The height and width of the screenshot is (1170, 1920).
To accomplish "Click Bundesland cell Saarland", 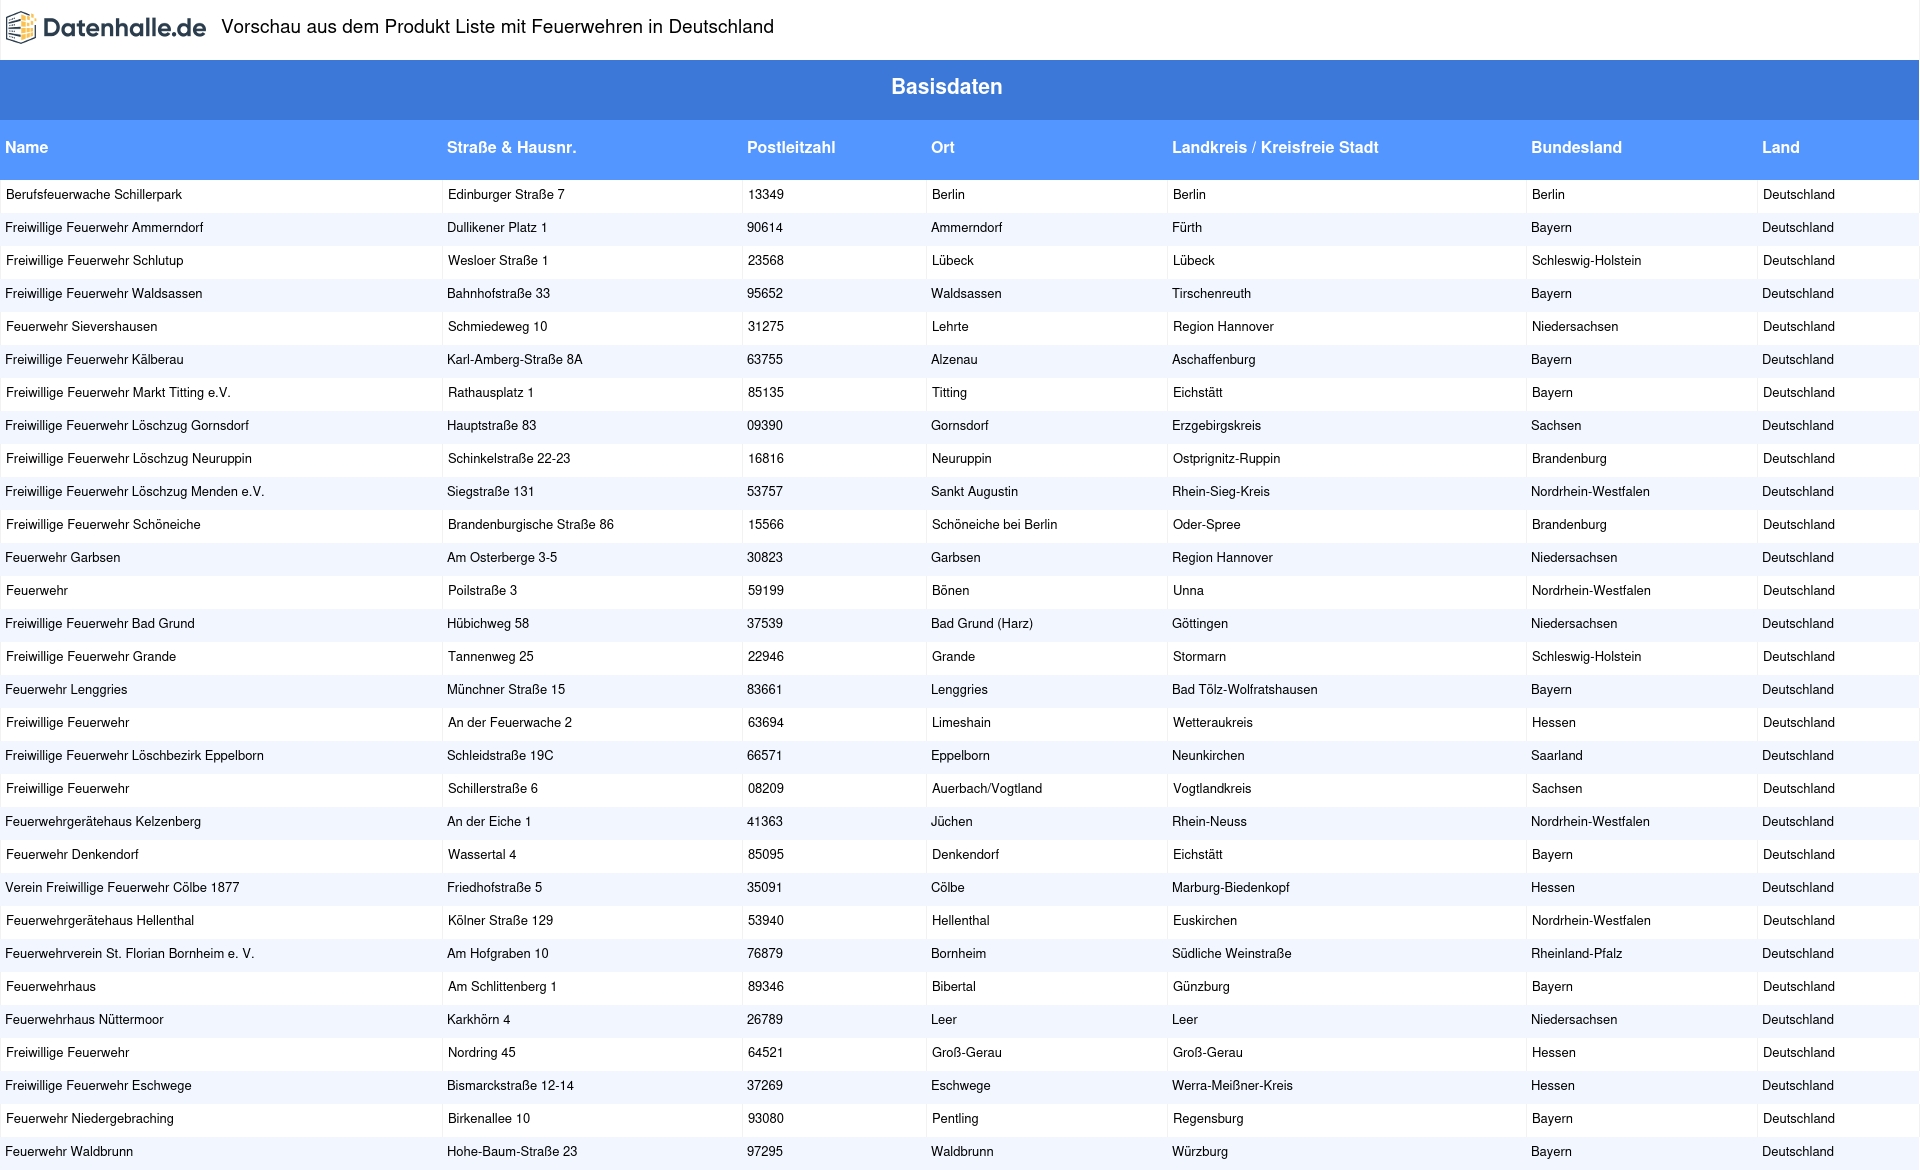I will point(1556,756).
